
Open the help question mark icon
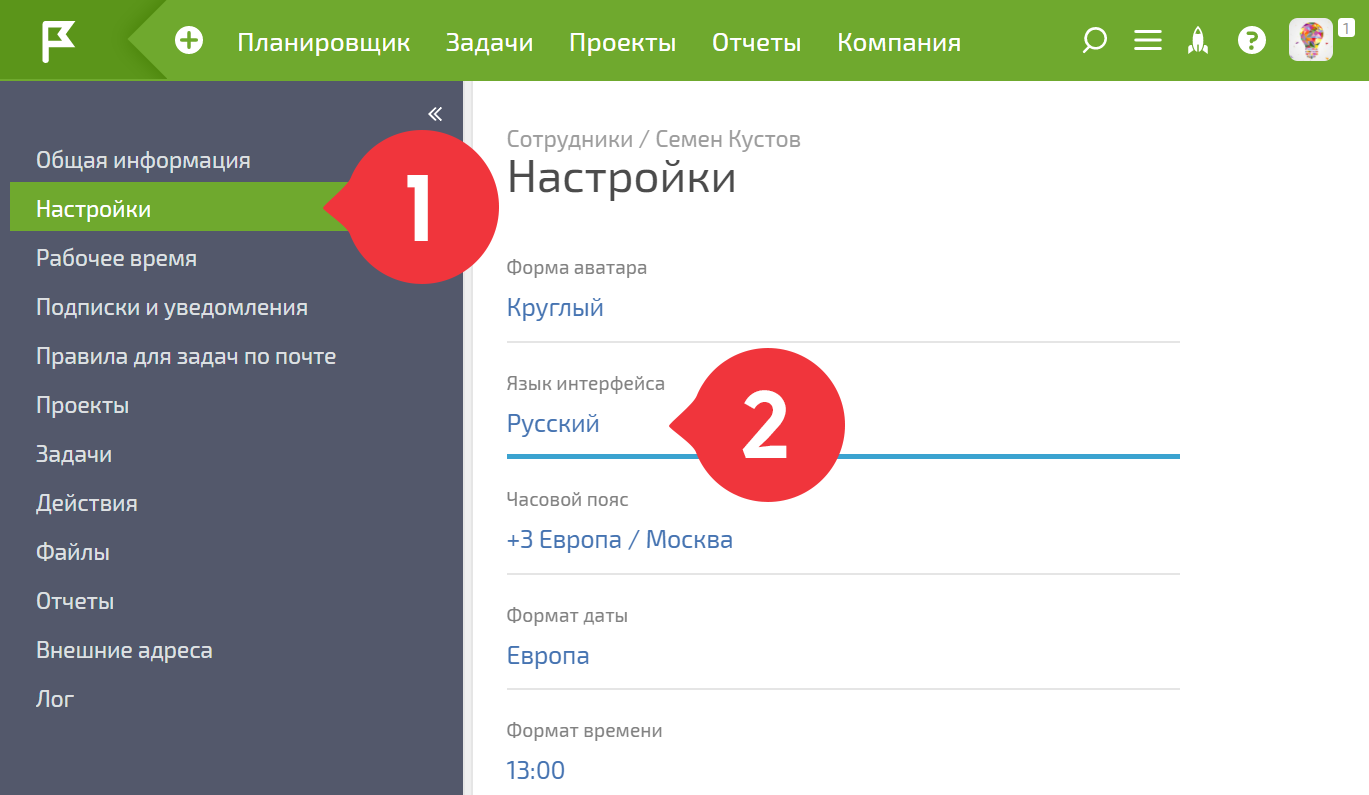coord(1252,41)
